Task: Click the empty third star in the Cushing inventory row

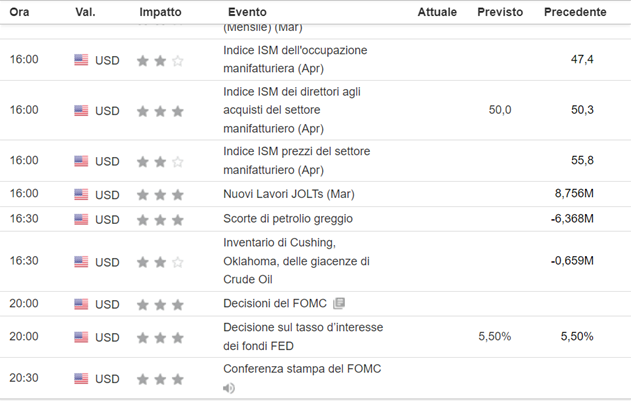Action: [x=177, y=263]
